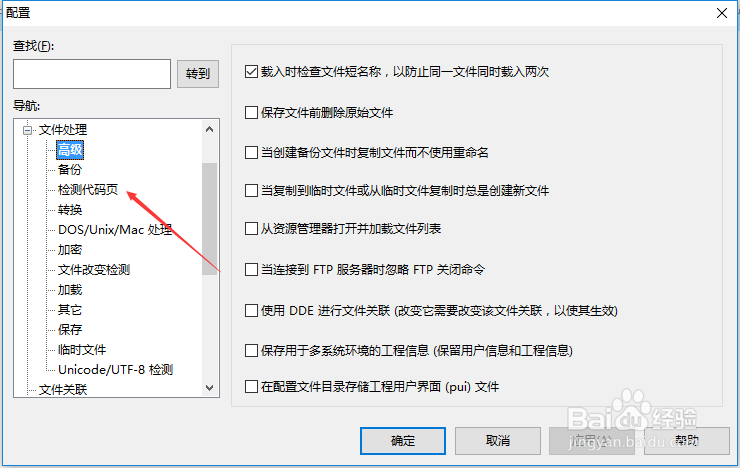Uncheck 载入时检查文件短名称 checkbox
Viewport: 740px width, 468px height.
251,72
